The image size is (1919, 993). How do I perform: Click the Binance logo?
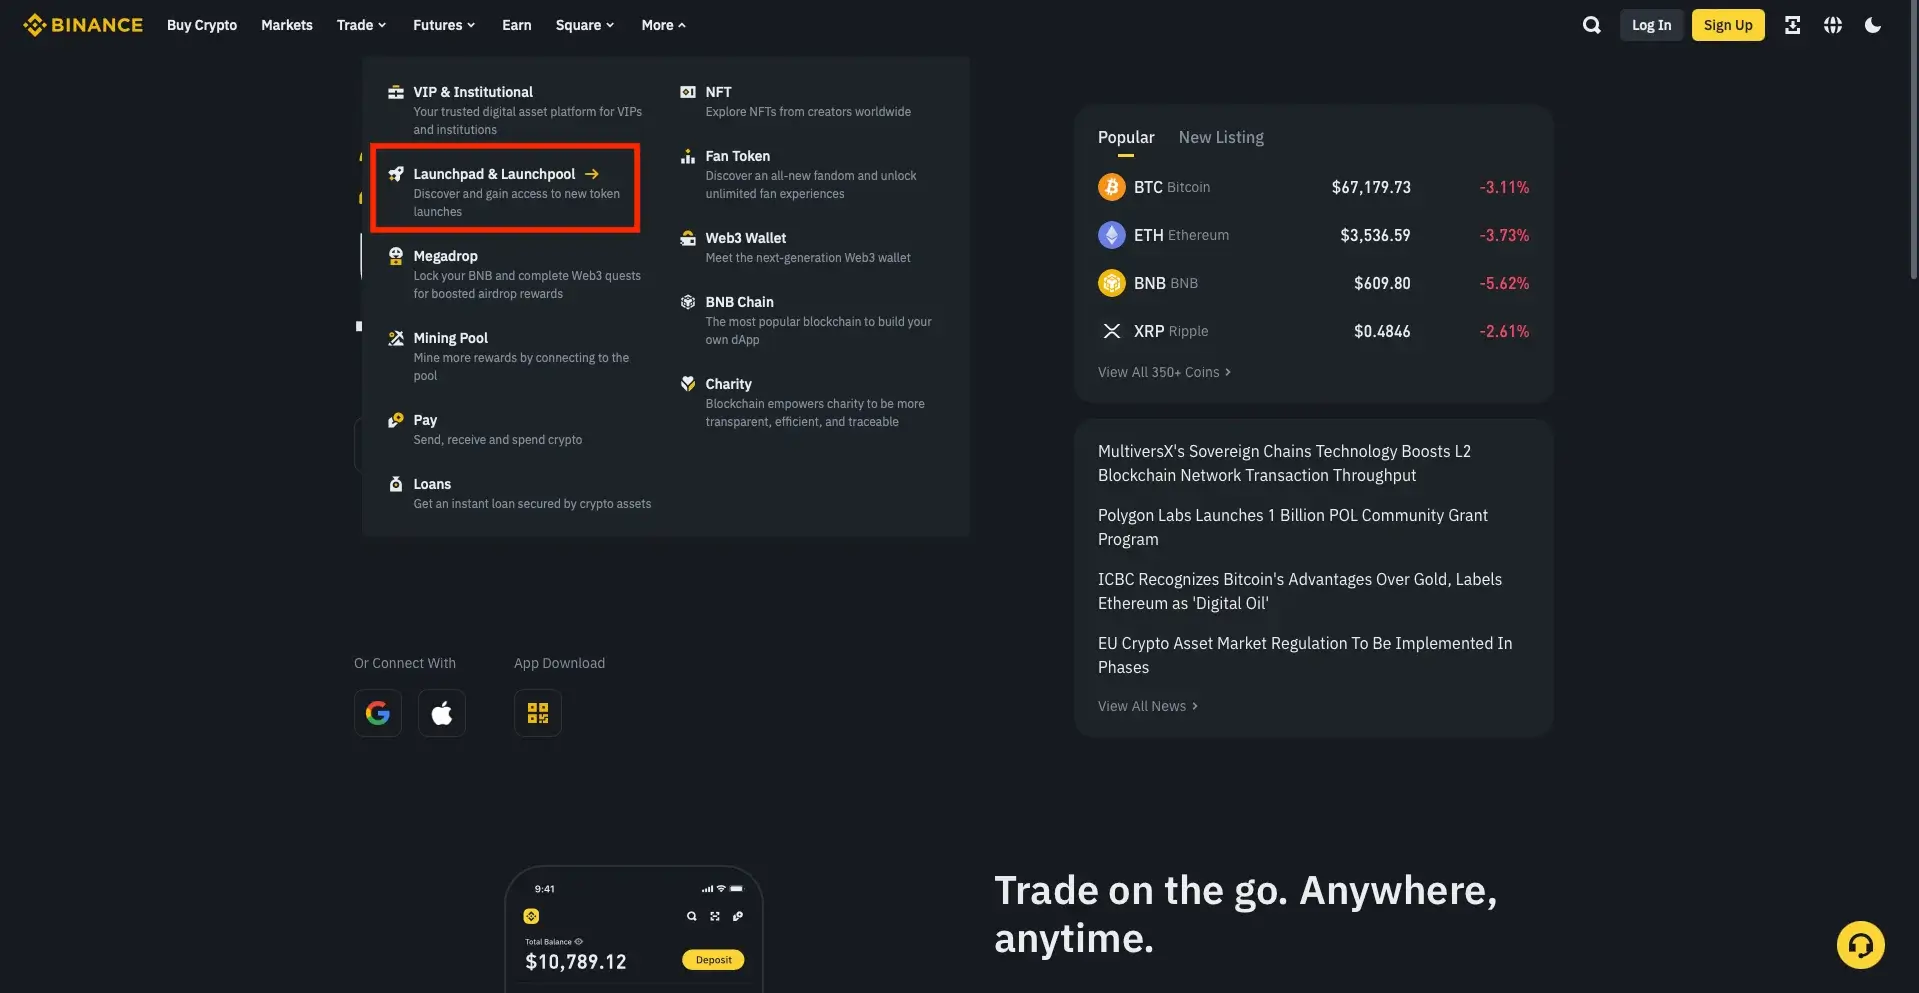tap(83, 25)
